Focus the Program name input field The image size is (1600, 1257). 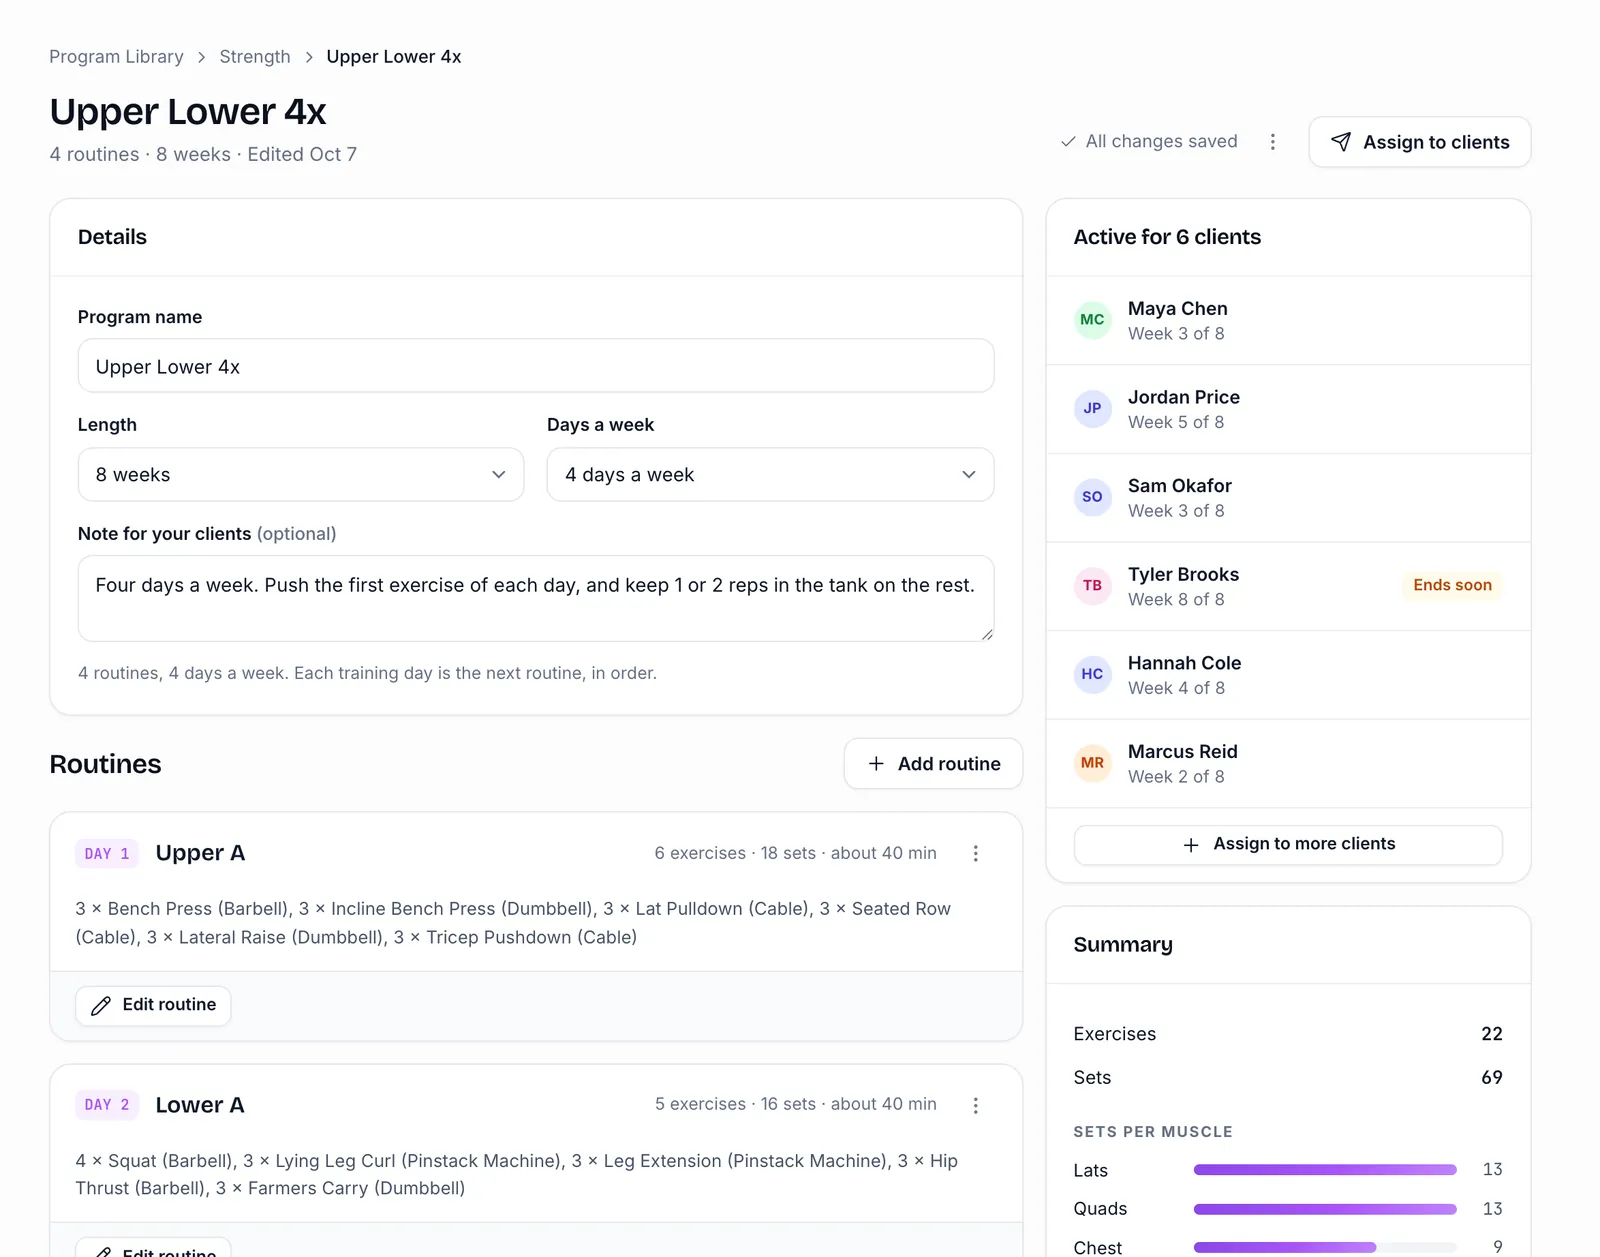tap(536, 366)
